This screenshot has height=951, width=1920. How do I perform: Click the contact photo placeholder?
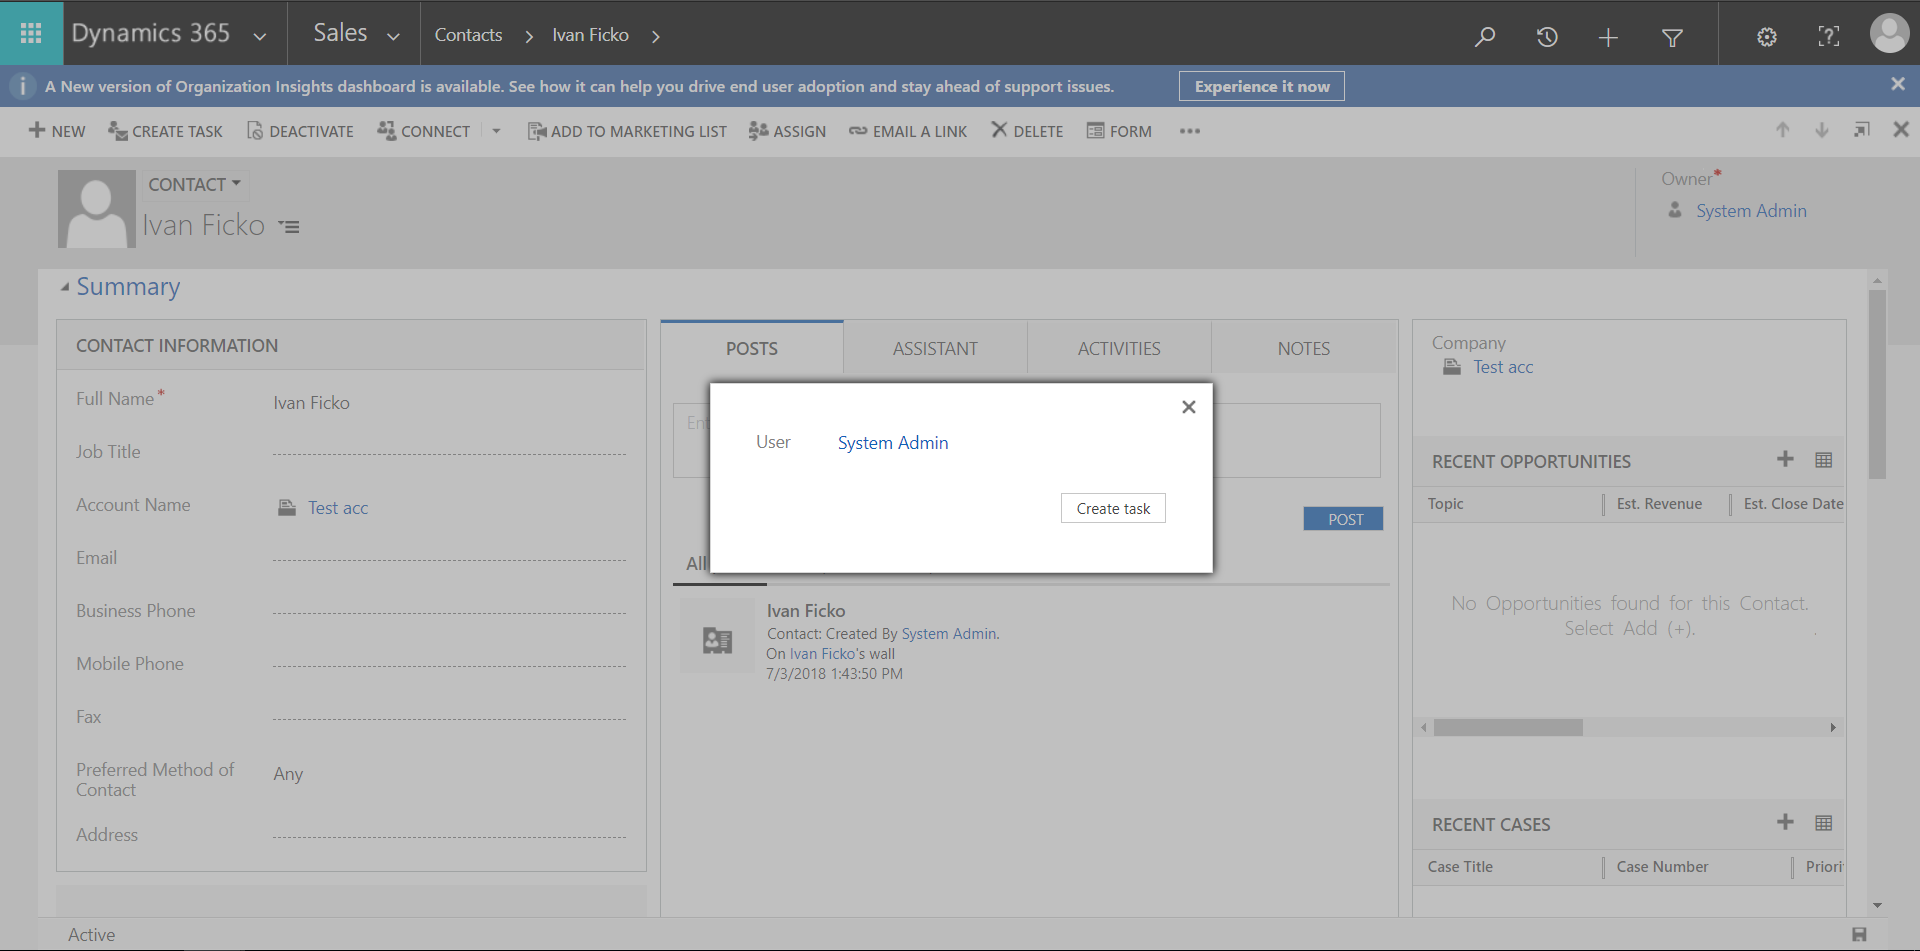pos(97,209)
